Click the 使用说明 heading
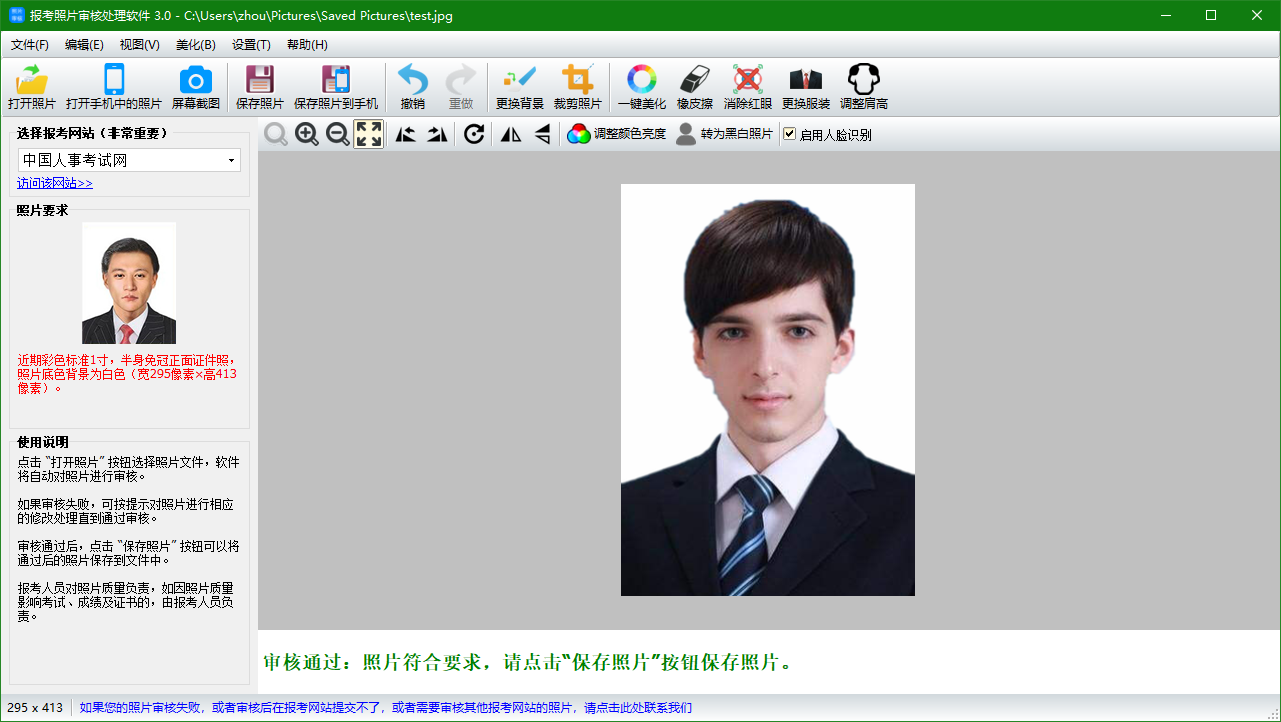Screen dimensions: 1281x722 [43, 442]
